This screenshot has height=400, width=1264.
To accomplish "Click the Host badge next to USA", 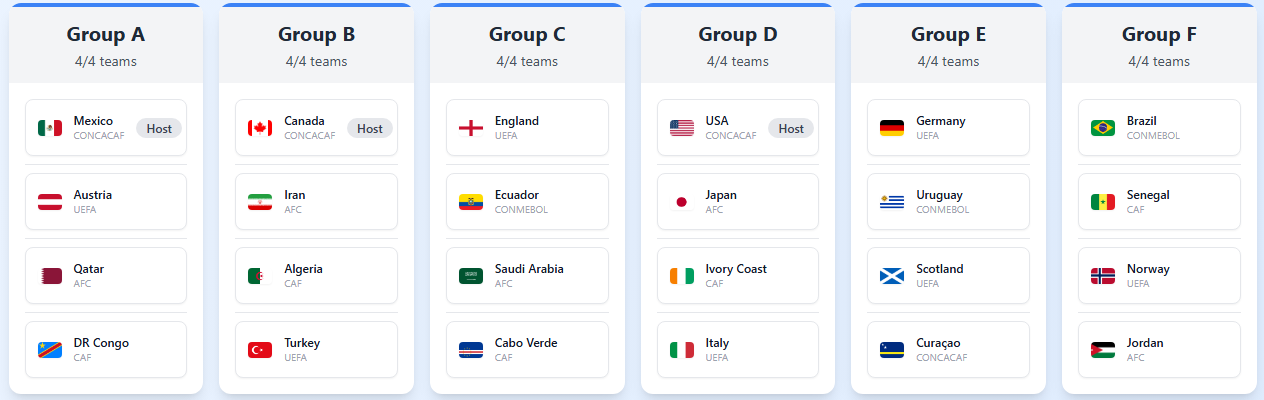I will click(791, 128).
